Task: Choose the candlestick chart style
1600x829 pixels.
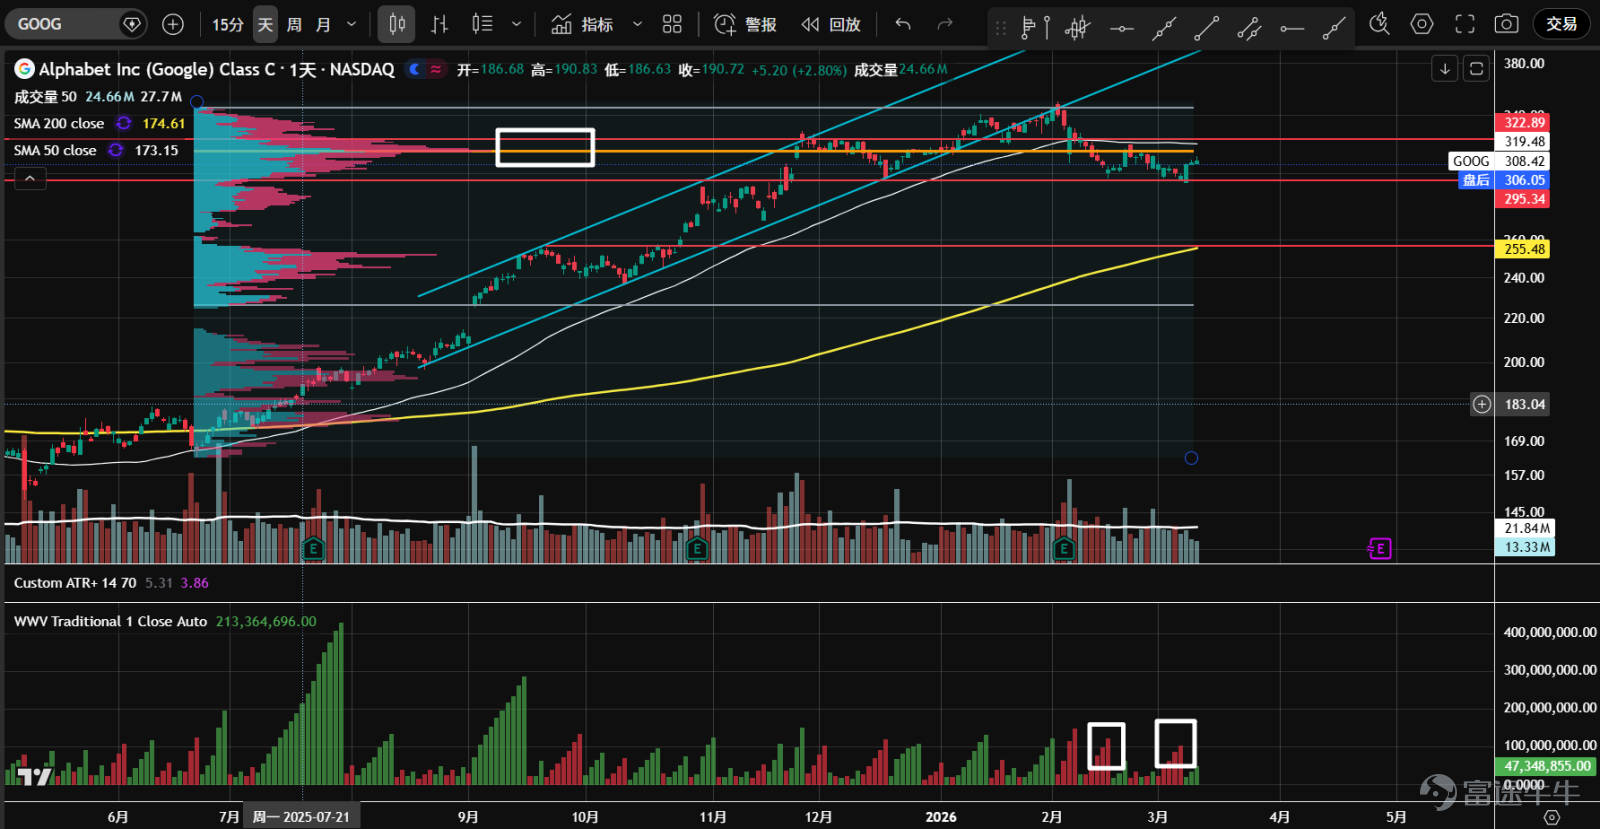Action: click(x=397, y=24)
